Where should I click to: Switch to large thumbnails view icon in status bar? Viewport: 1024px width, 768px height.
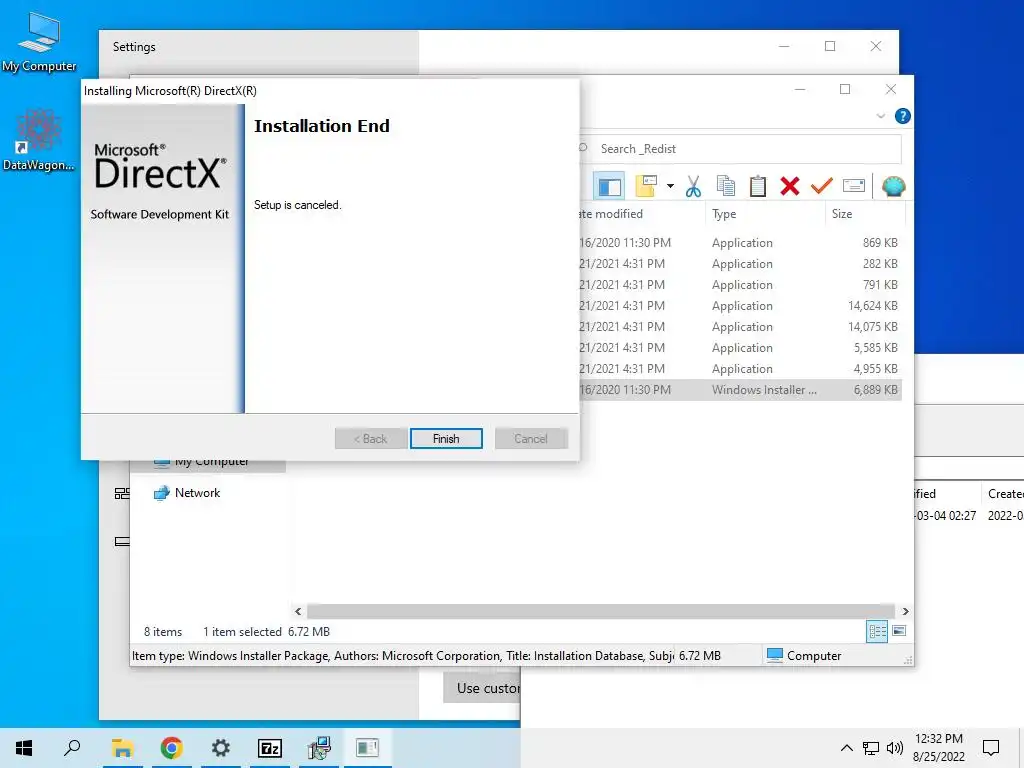tap(899, 631)
